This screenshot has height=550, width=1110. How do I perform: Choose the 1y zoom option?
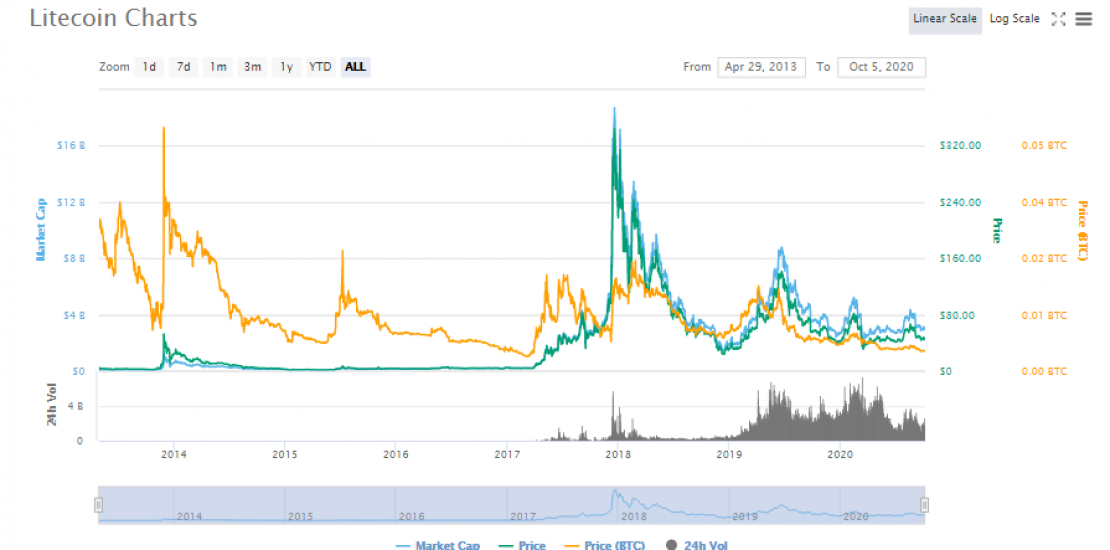pos(286,67)
